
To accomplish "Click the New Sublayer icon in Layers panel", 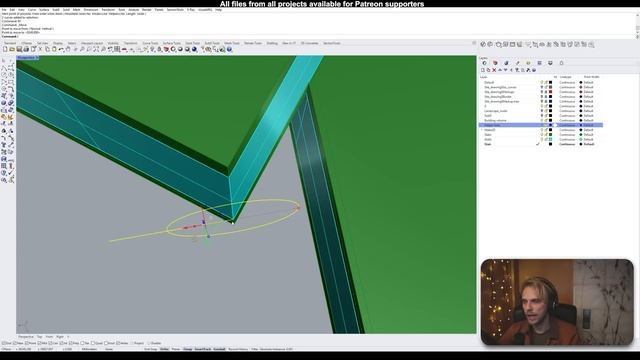I will (488, 70).
